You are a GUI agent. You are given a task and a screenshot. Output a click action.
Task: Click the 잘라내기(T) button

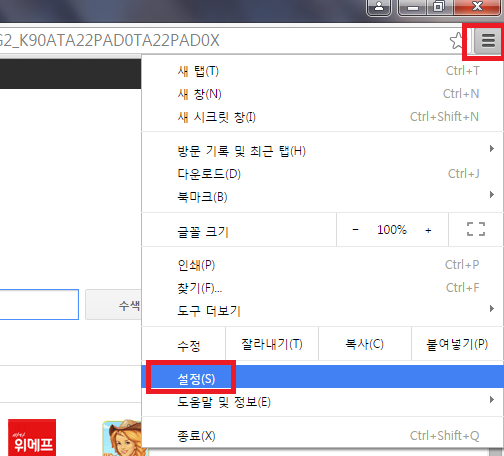[272, 344]
